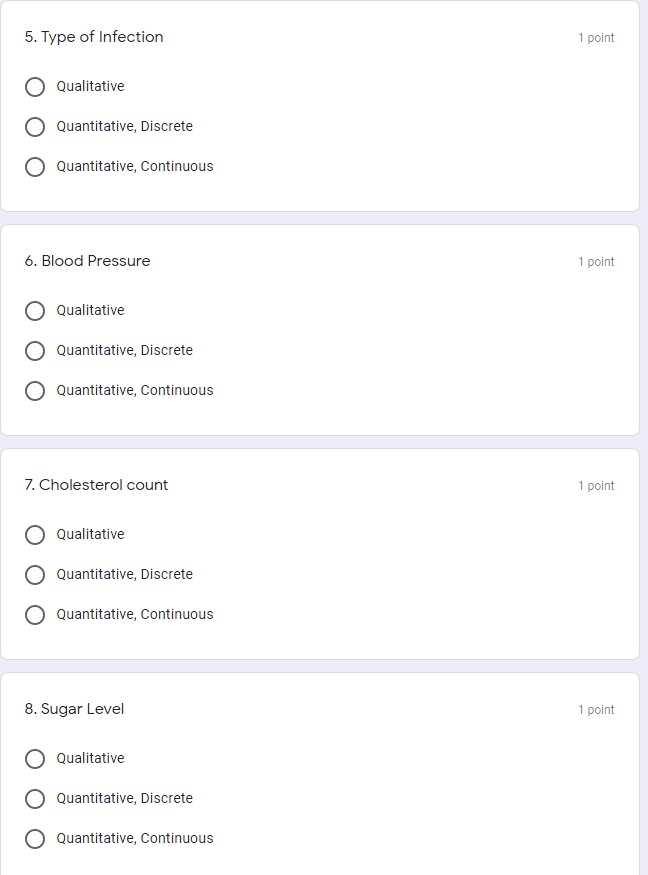648x875 pixels.
Task: Click the 1 point label on question 6
Action: pos(597,261)
